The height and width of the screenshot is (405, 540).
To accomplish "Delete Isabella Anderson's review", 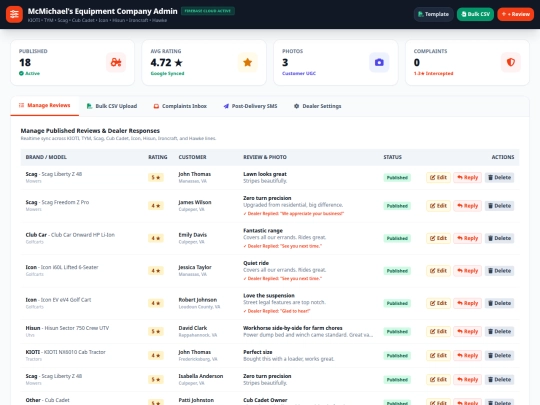I will (499, 380).
